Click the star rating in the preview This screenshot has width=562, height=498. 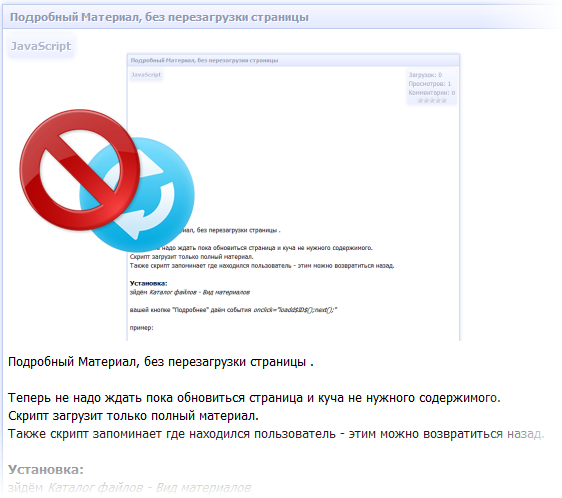(432, 101)
